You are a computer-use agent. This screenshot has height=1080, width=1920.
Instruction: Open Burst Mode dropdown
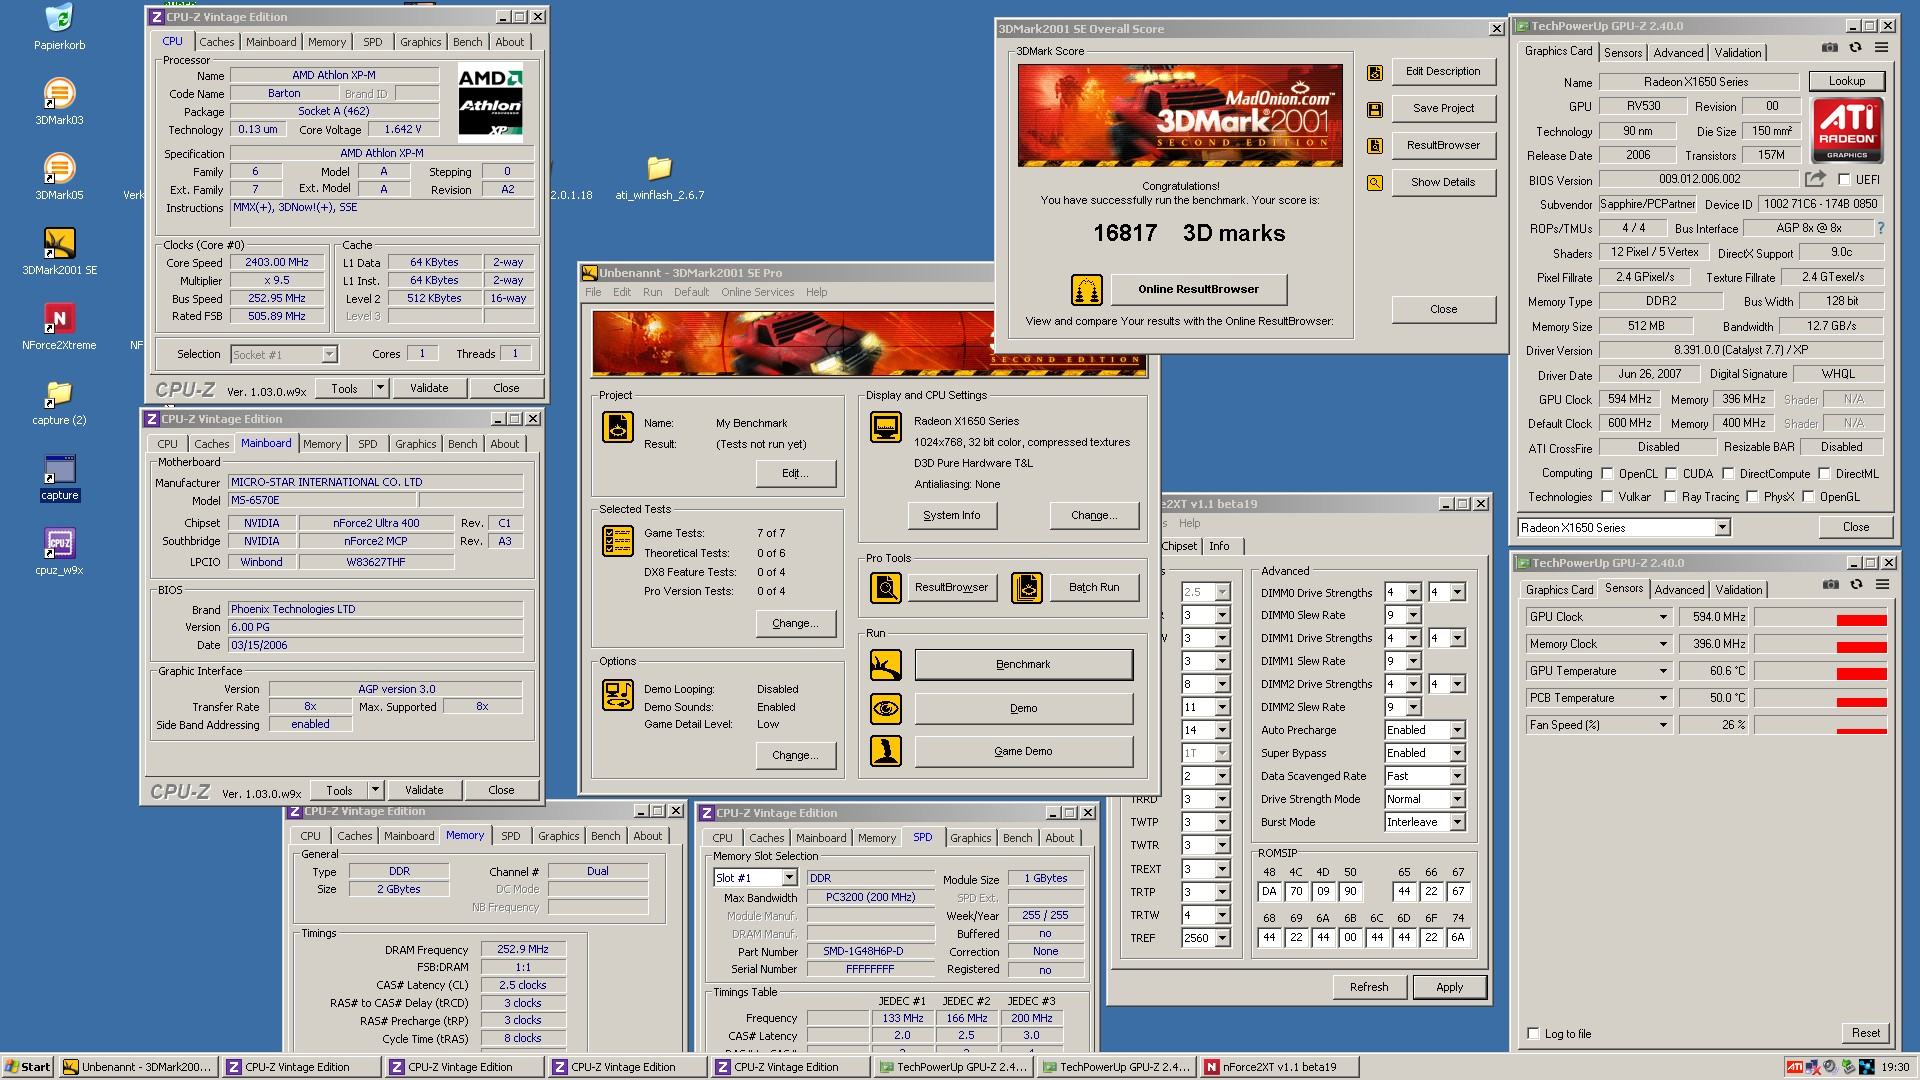pyautogui.click(x=1457, y=822)
